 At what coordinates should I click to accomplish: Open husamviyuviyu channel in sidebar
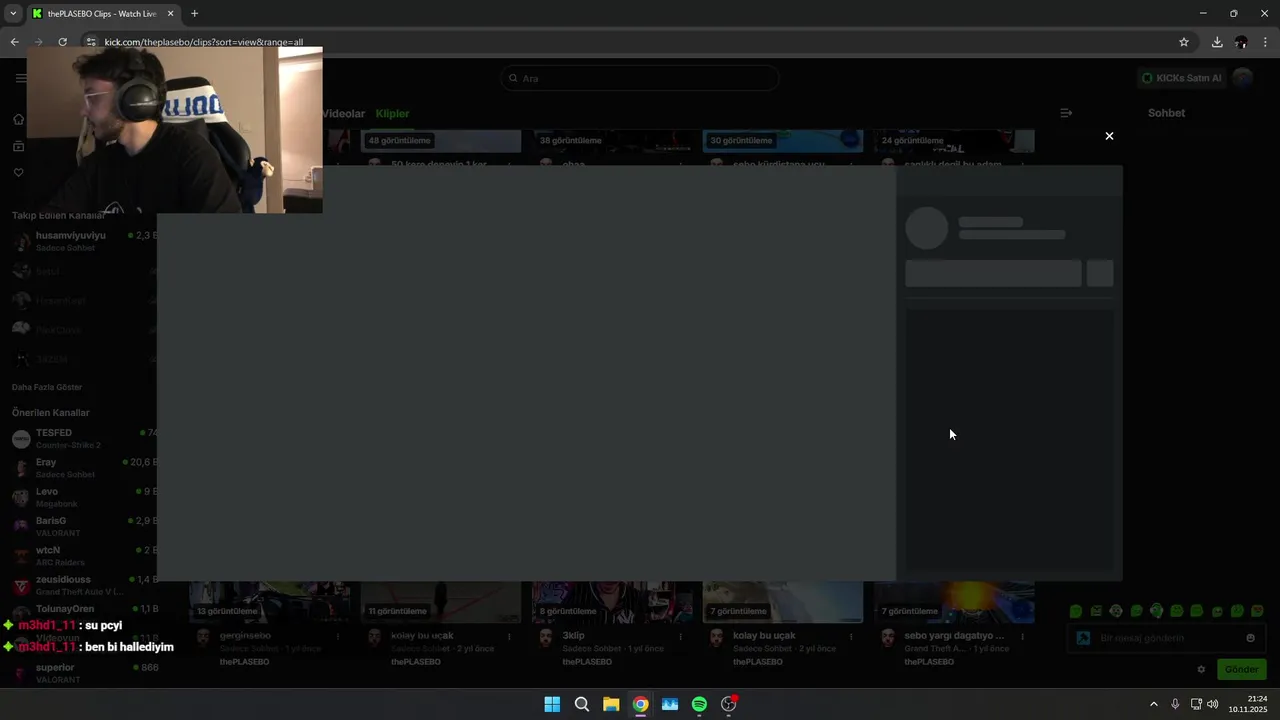click(x=84, y=241)
